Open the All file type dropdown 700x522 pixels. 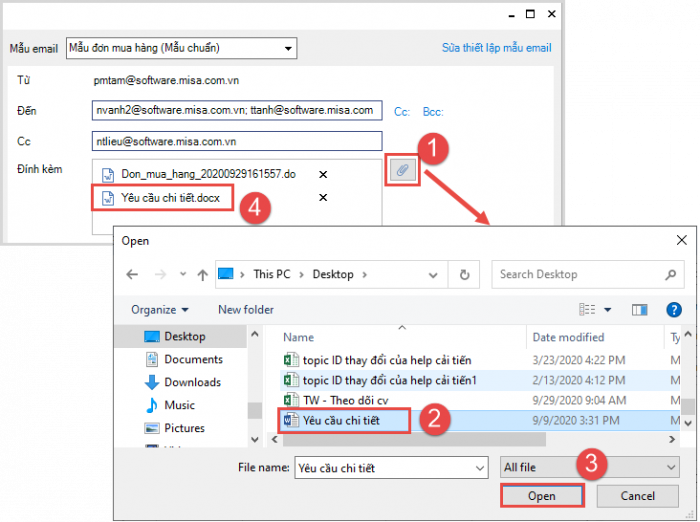click(588, 467)
